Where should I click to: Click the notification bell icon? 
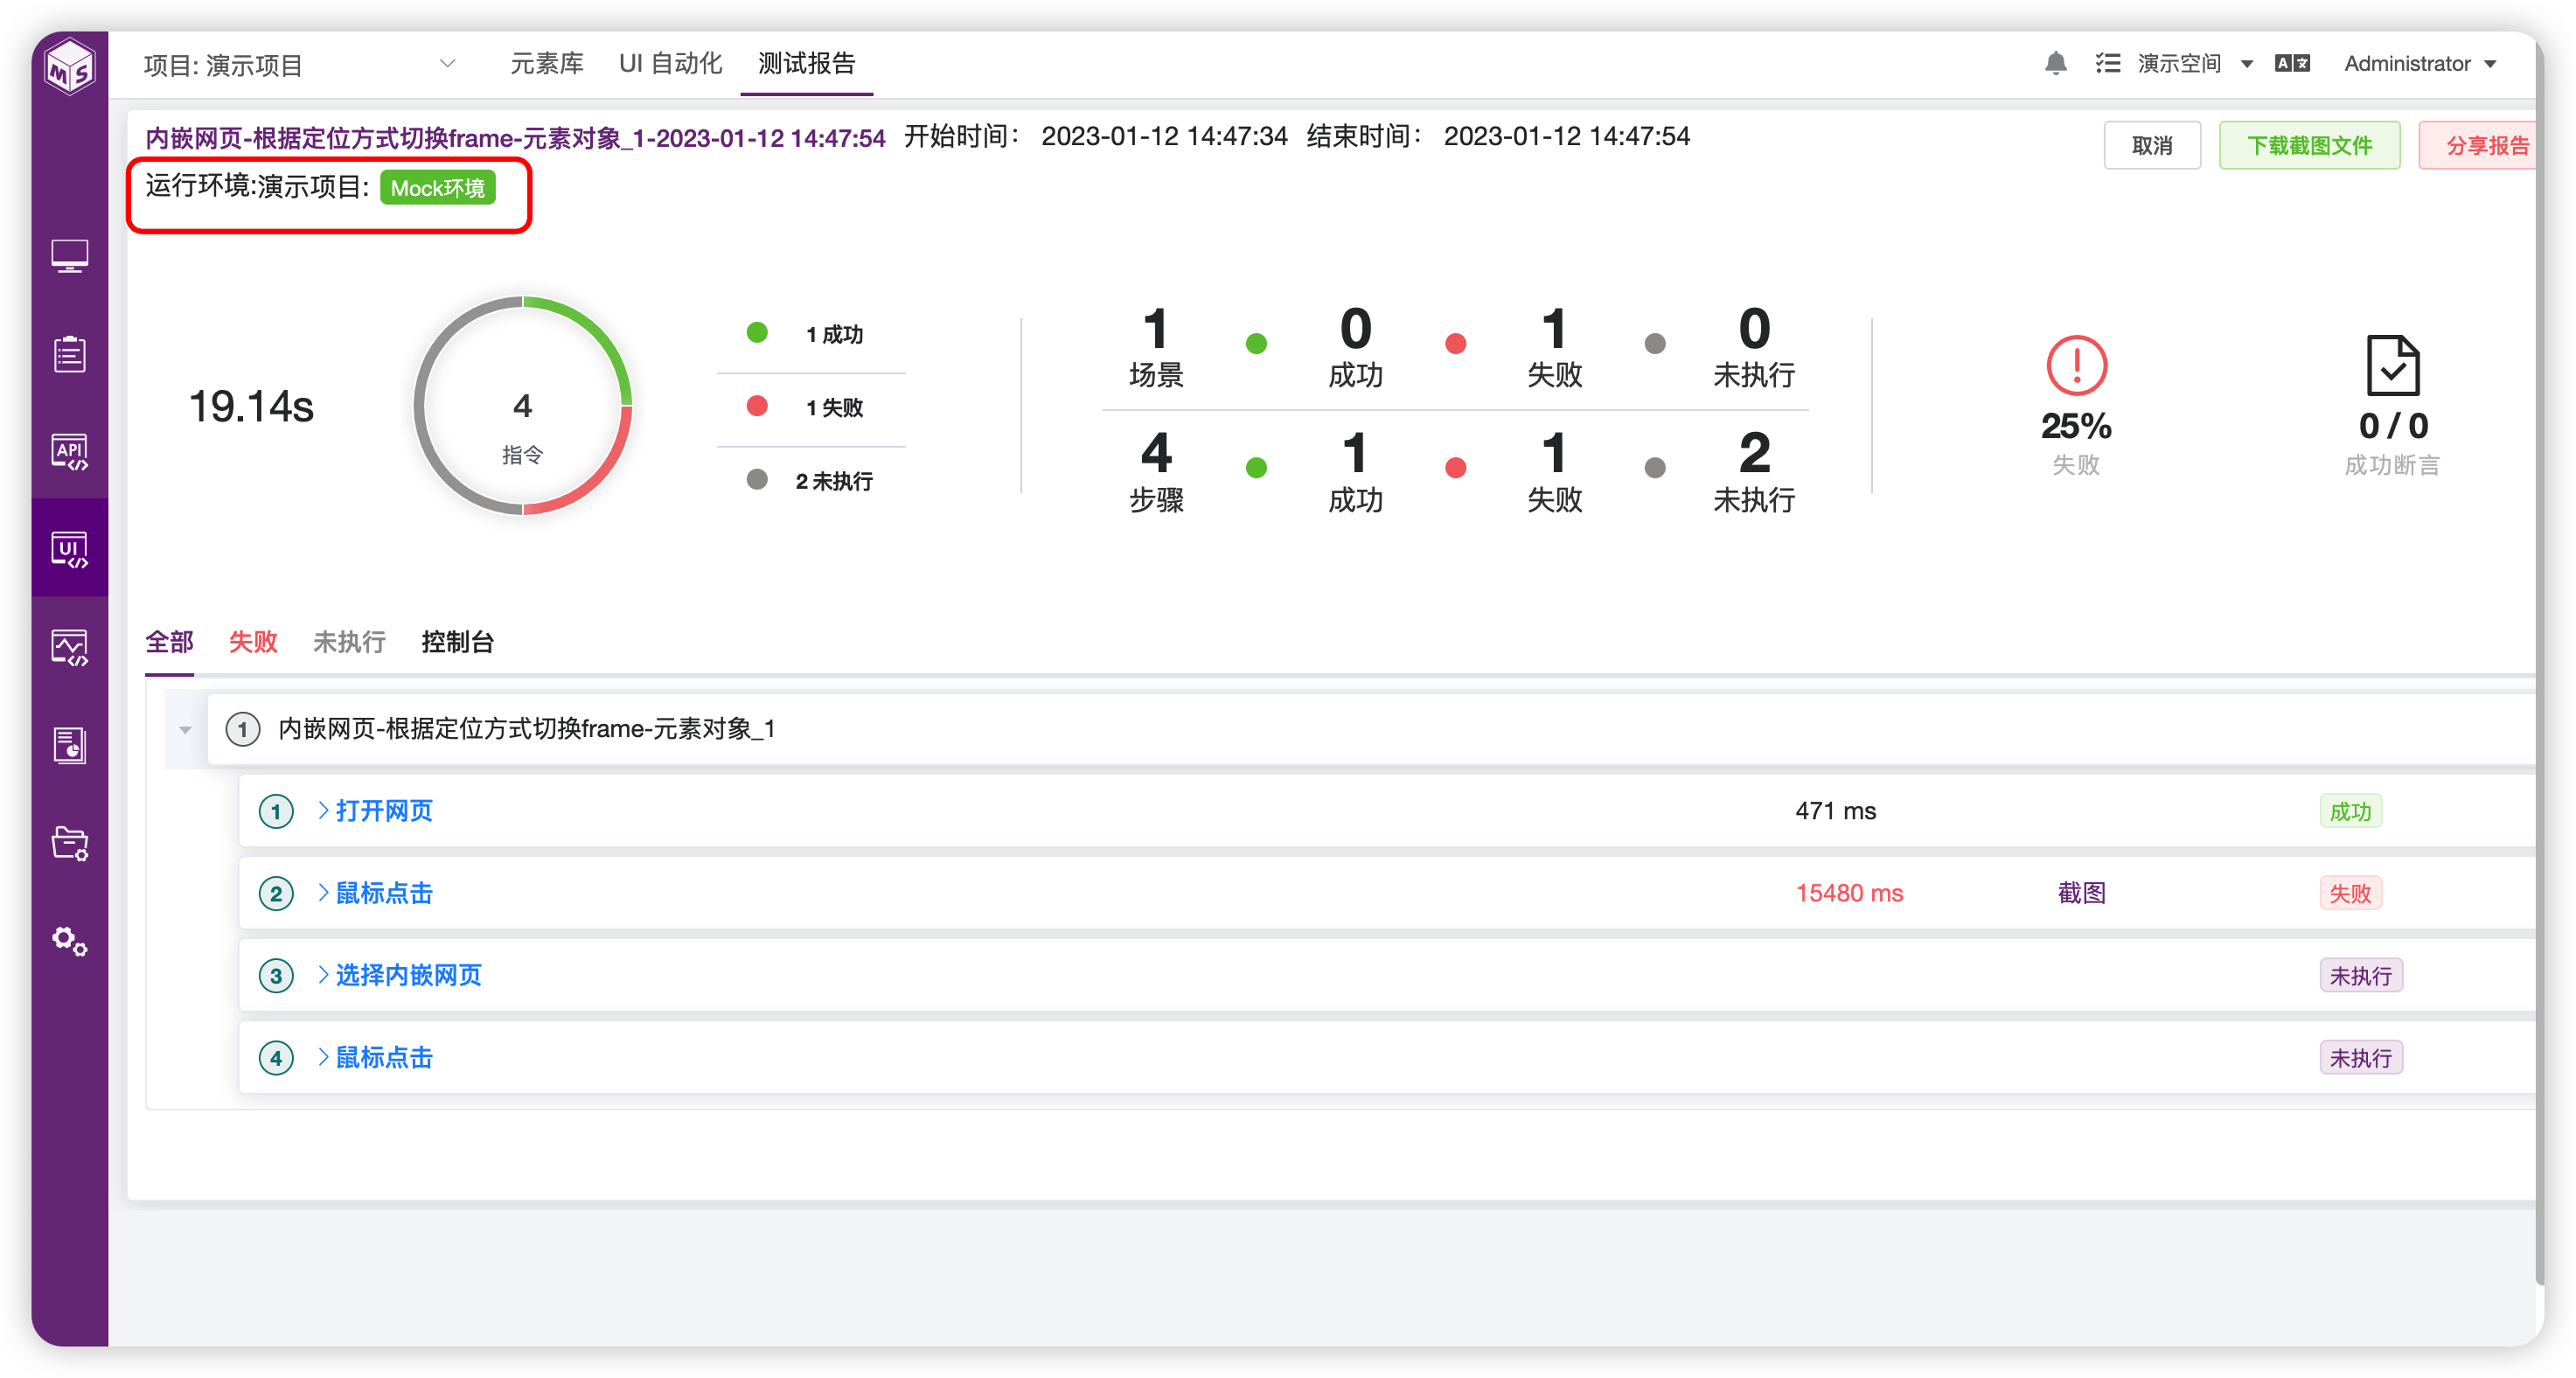[2056, 63]
